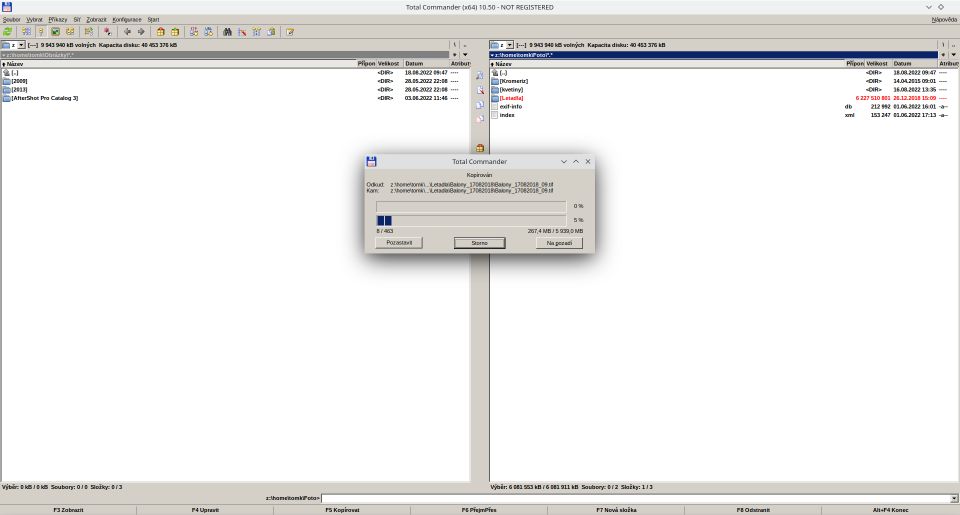Open right panel drive z dropdown
The image size is (960, 515).
pos(509,45)
